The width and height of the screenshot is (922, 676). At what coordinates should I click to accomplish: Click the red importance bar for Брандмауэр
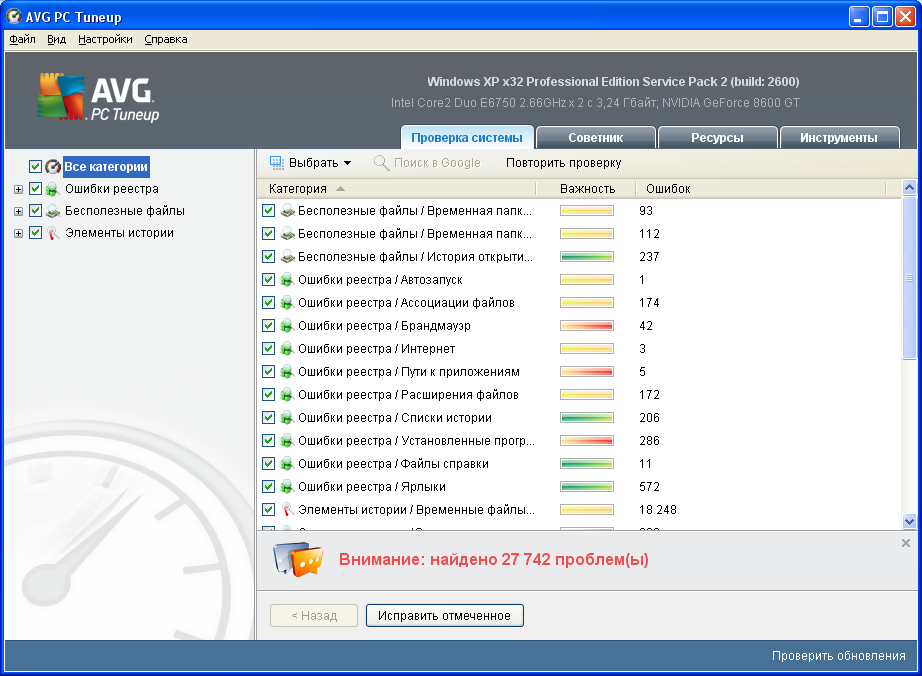587,326
